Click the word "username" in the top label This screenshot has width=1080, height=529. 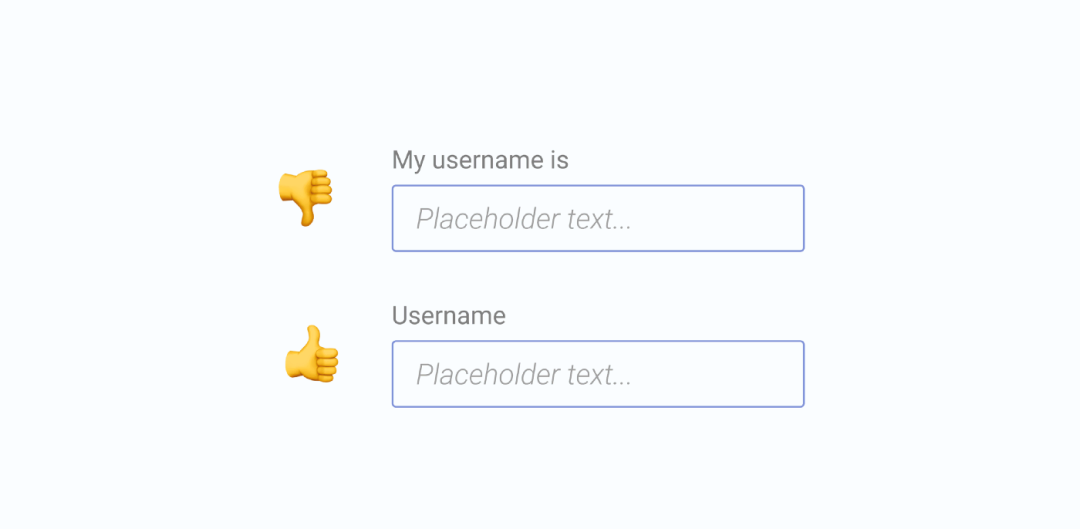pos(487,162)
